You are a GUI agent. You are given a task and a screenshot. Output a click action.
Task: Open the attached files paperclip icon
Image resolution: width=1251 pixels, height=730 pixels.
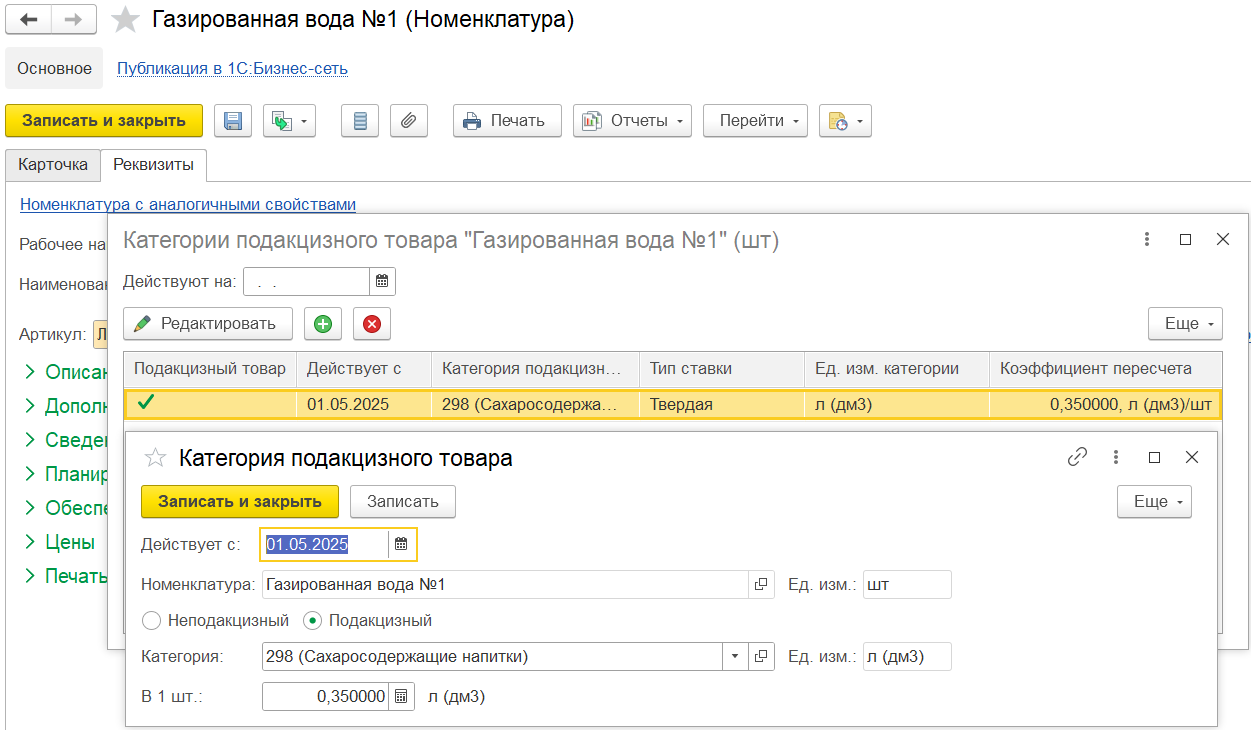pos(408,121)
